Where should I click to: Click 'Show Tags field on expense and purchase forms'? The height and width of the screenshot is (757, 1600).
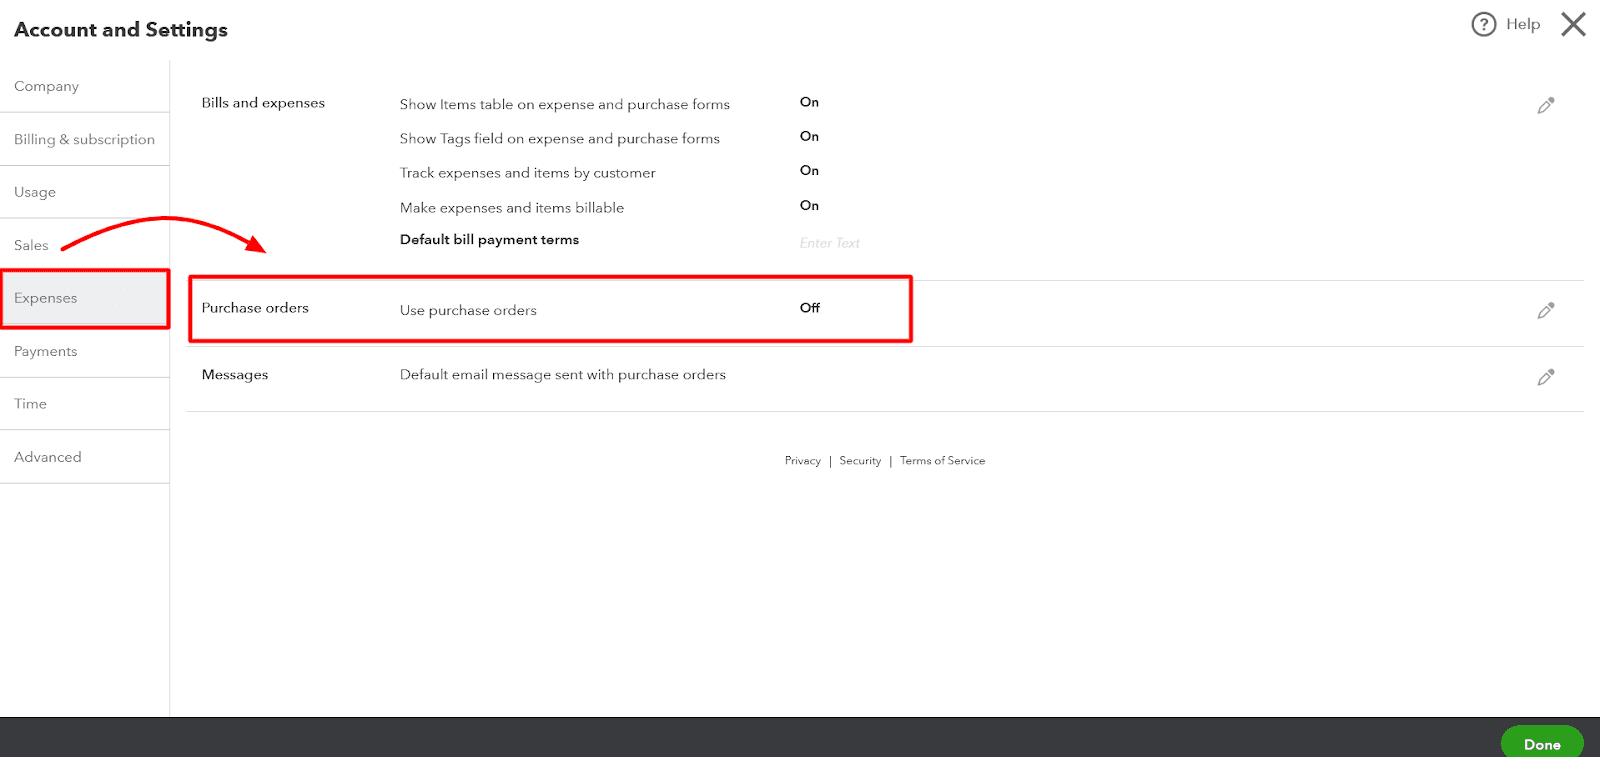coord(560,139)
